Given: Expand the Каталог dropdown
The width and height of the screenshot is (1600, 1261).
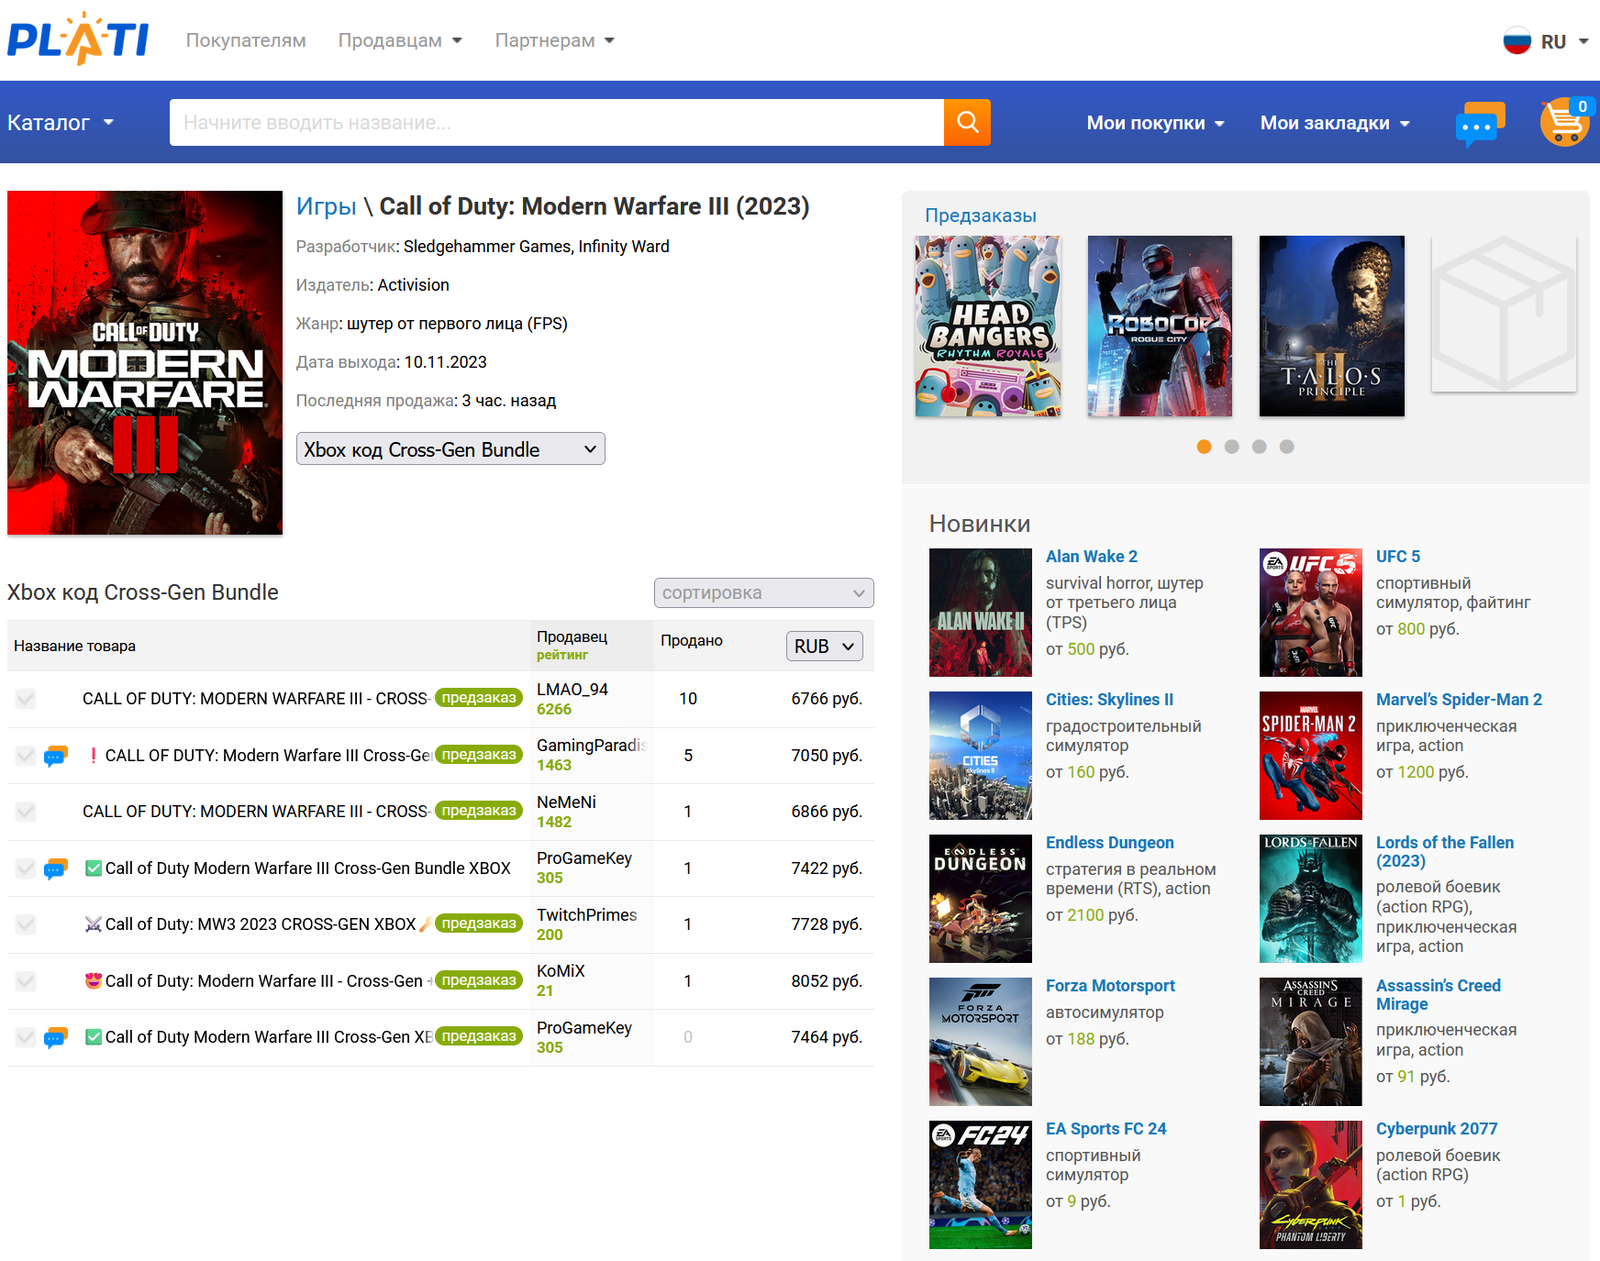Looking at the screenshot, I should [x=61, y=122].
